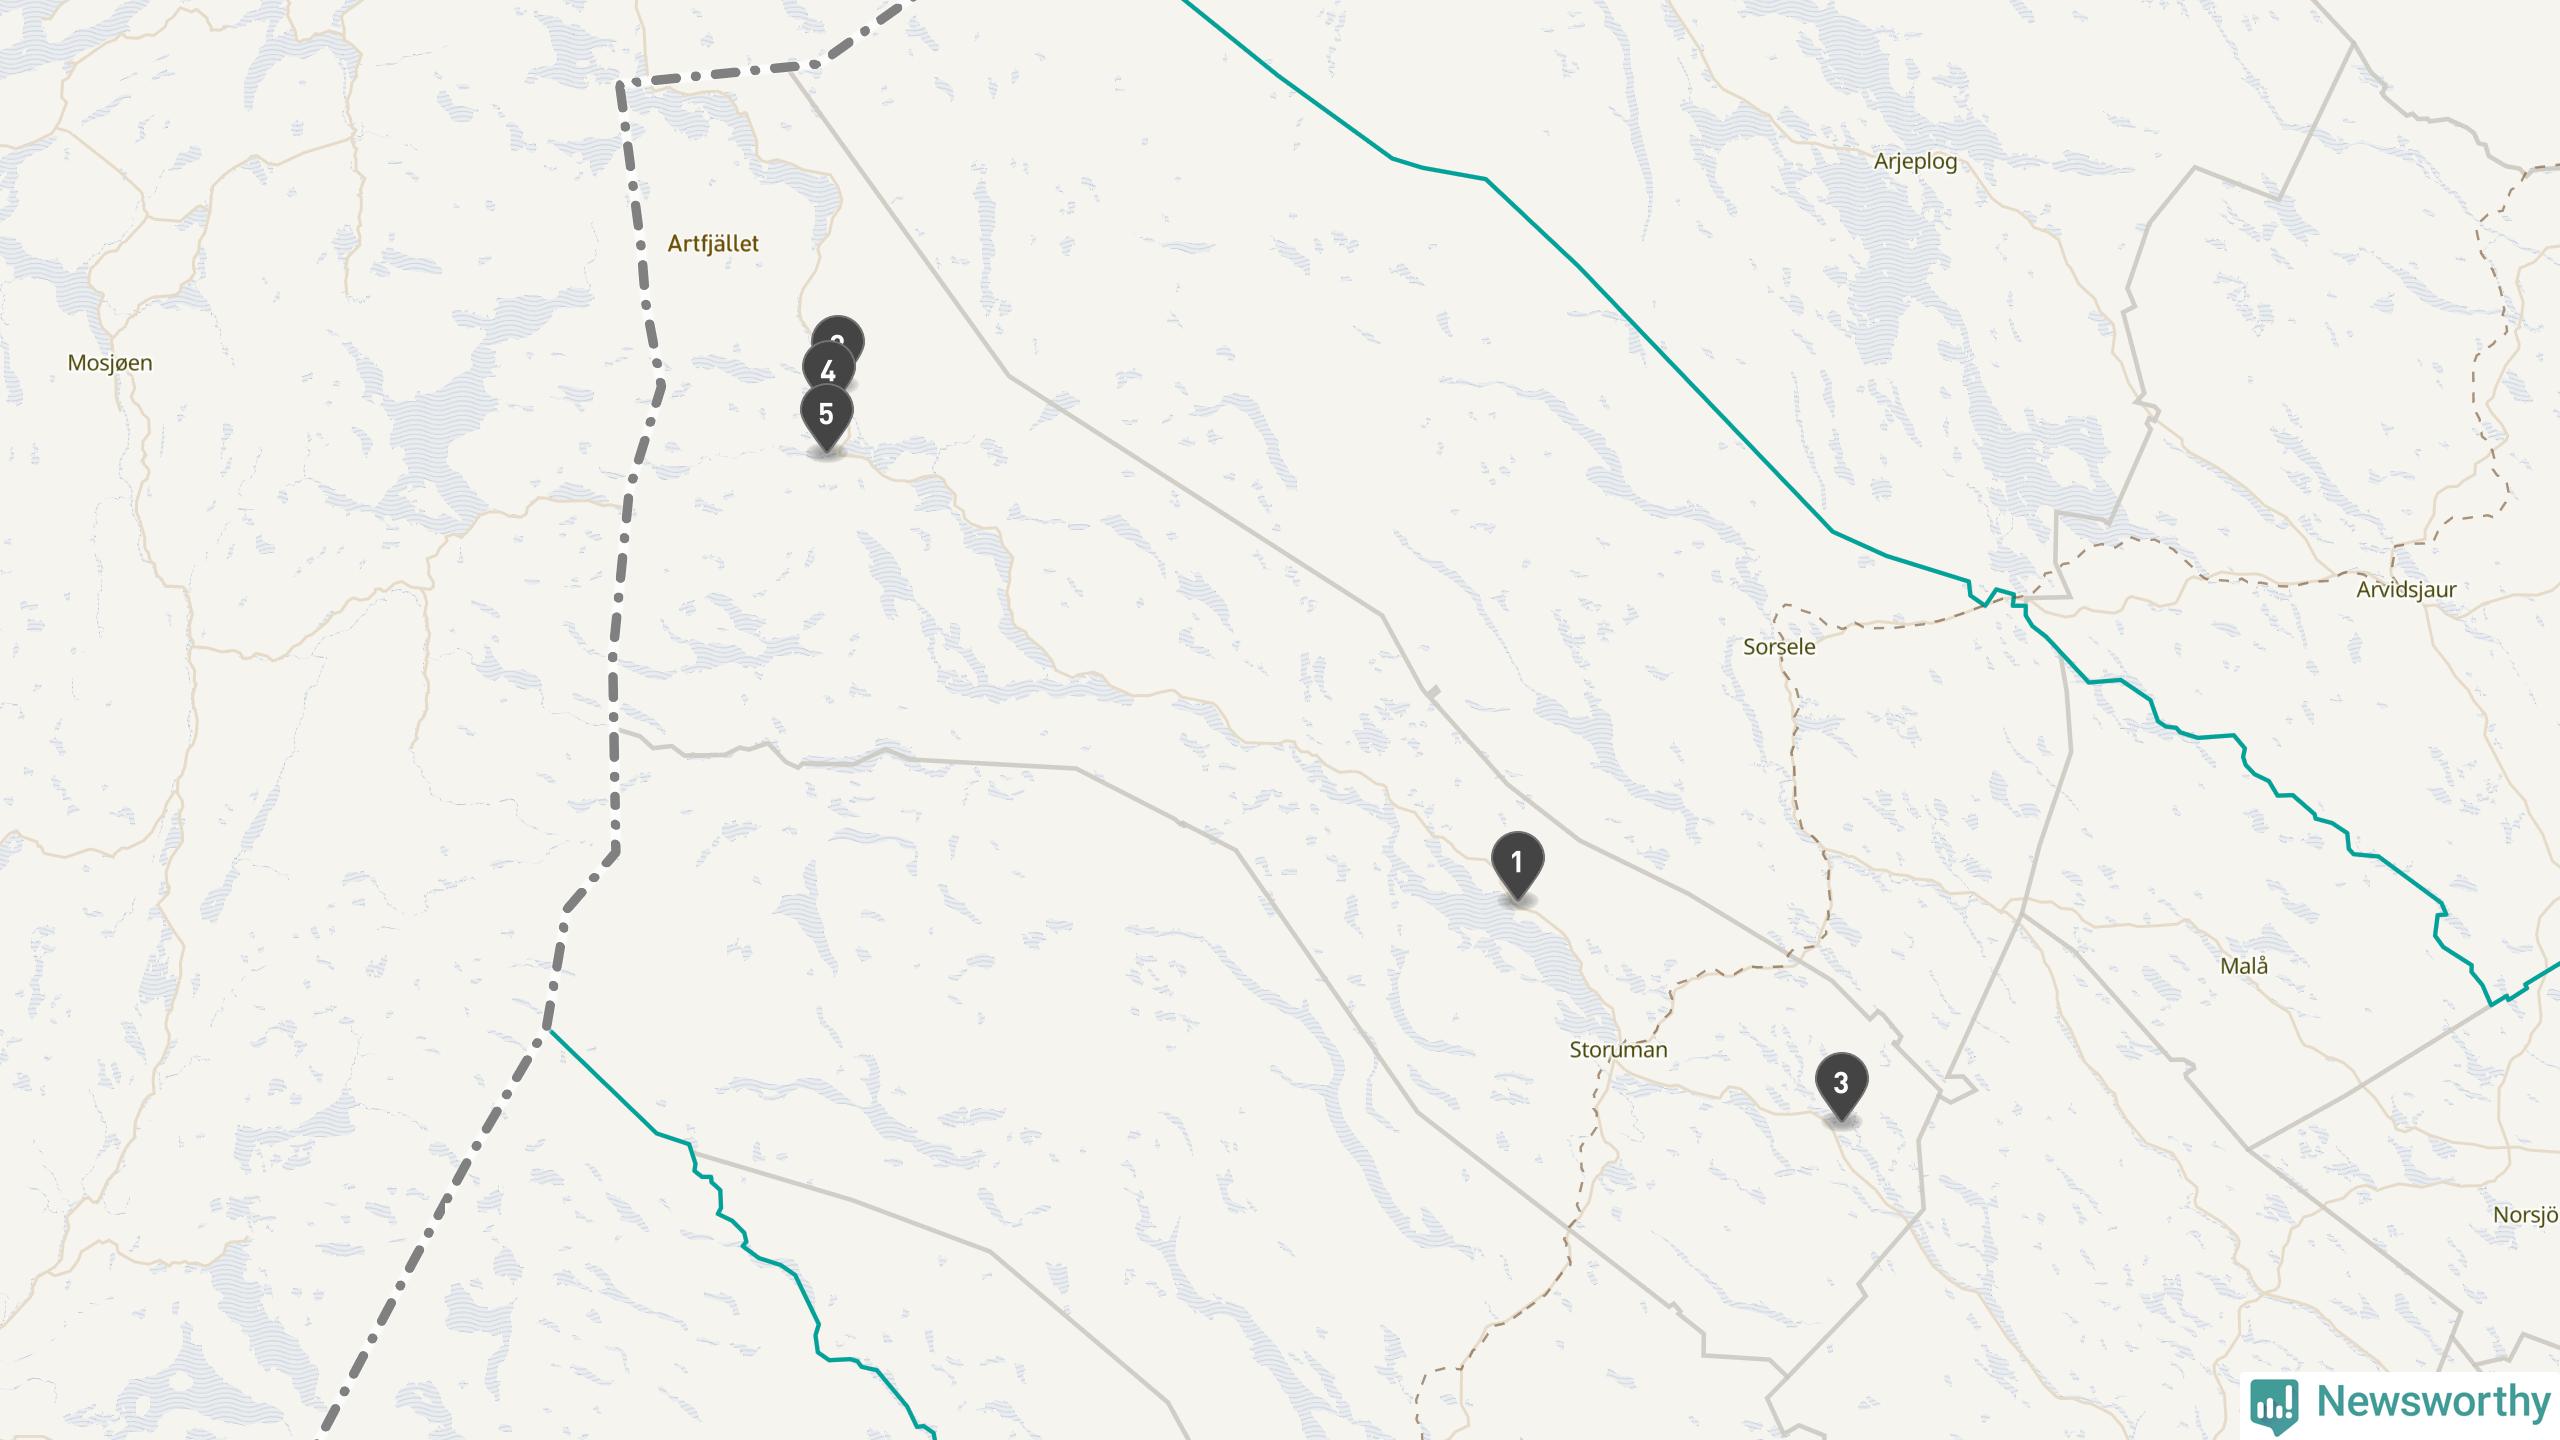This screenshot has height=1440, width=2560.
Task: Open map pin labeled 5
Action: (826, 415)
